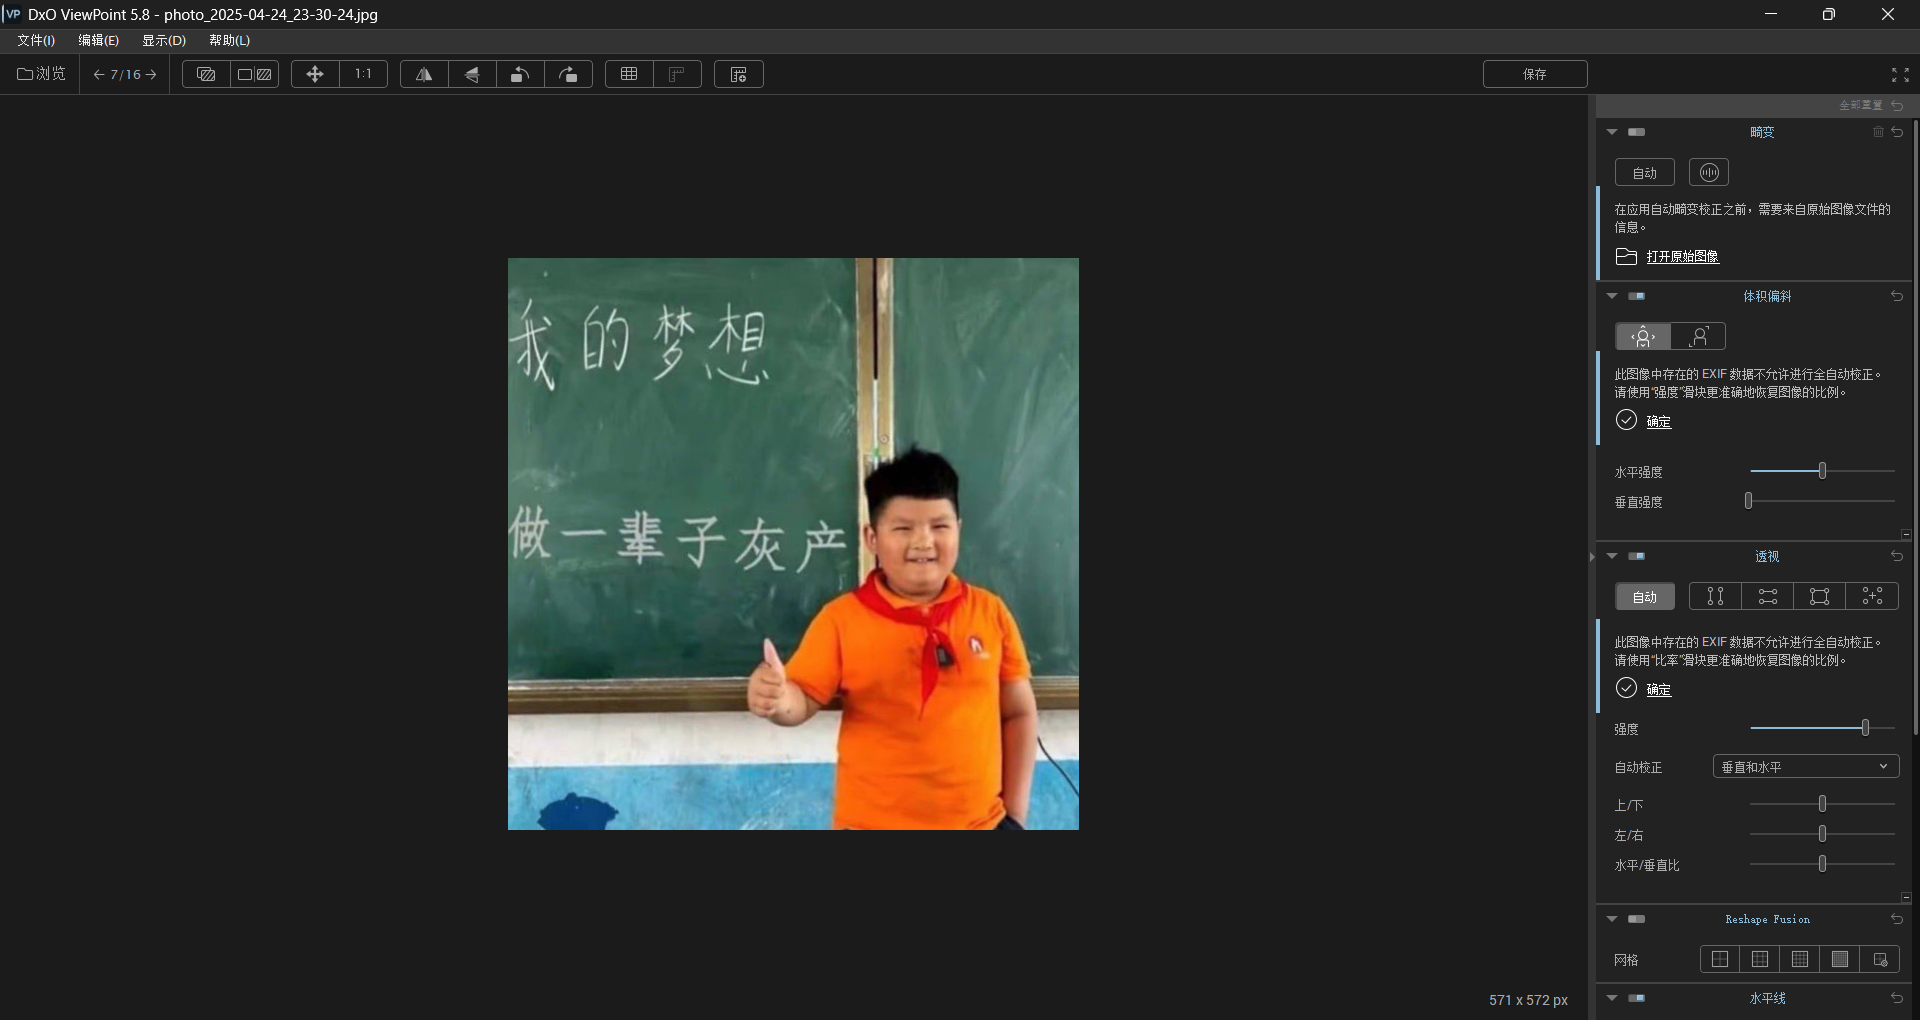
Task: Rotate the image counterclockwise
Action: [x=520, y=73]
